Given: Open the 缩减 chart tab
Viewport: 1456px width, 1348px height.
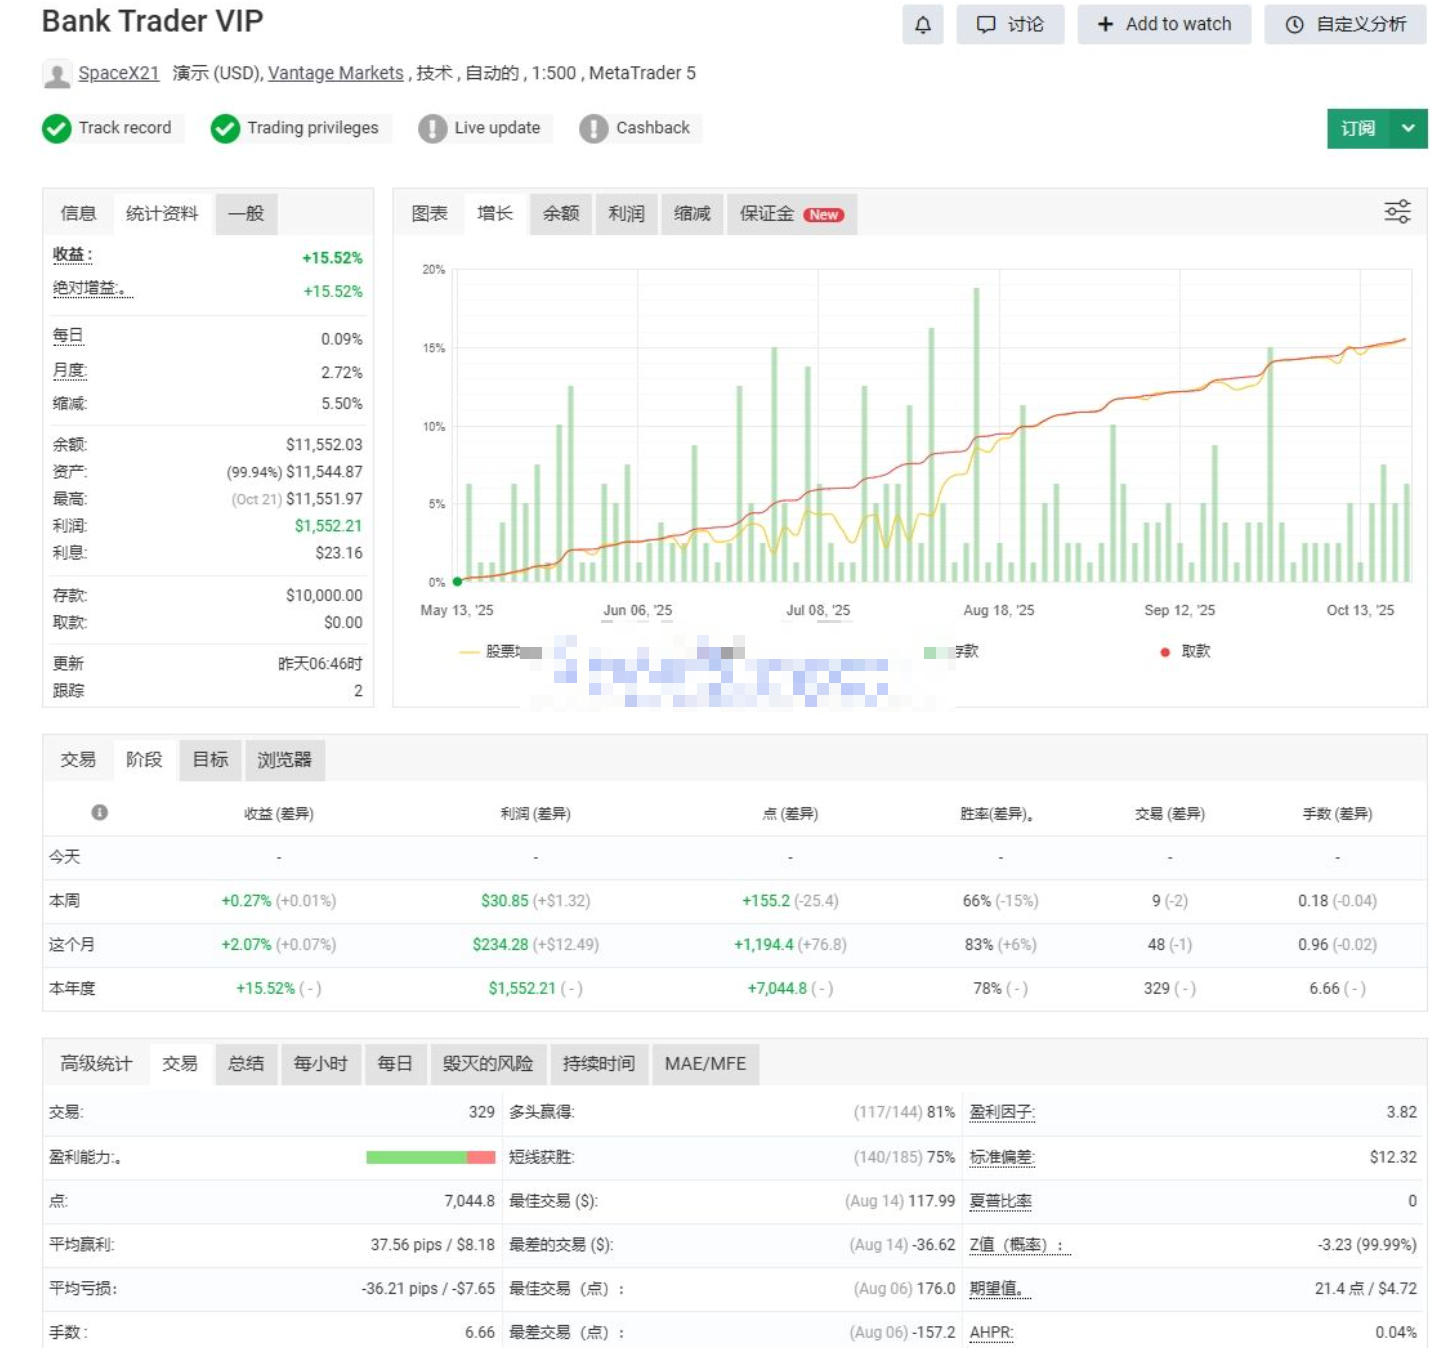Looking at the screenshot, I should 692,214.
